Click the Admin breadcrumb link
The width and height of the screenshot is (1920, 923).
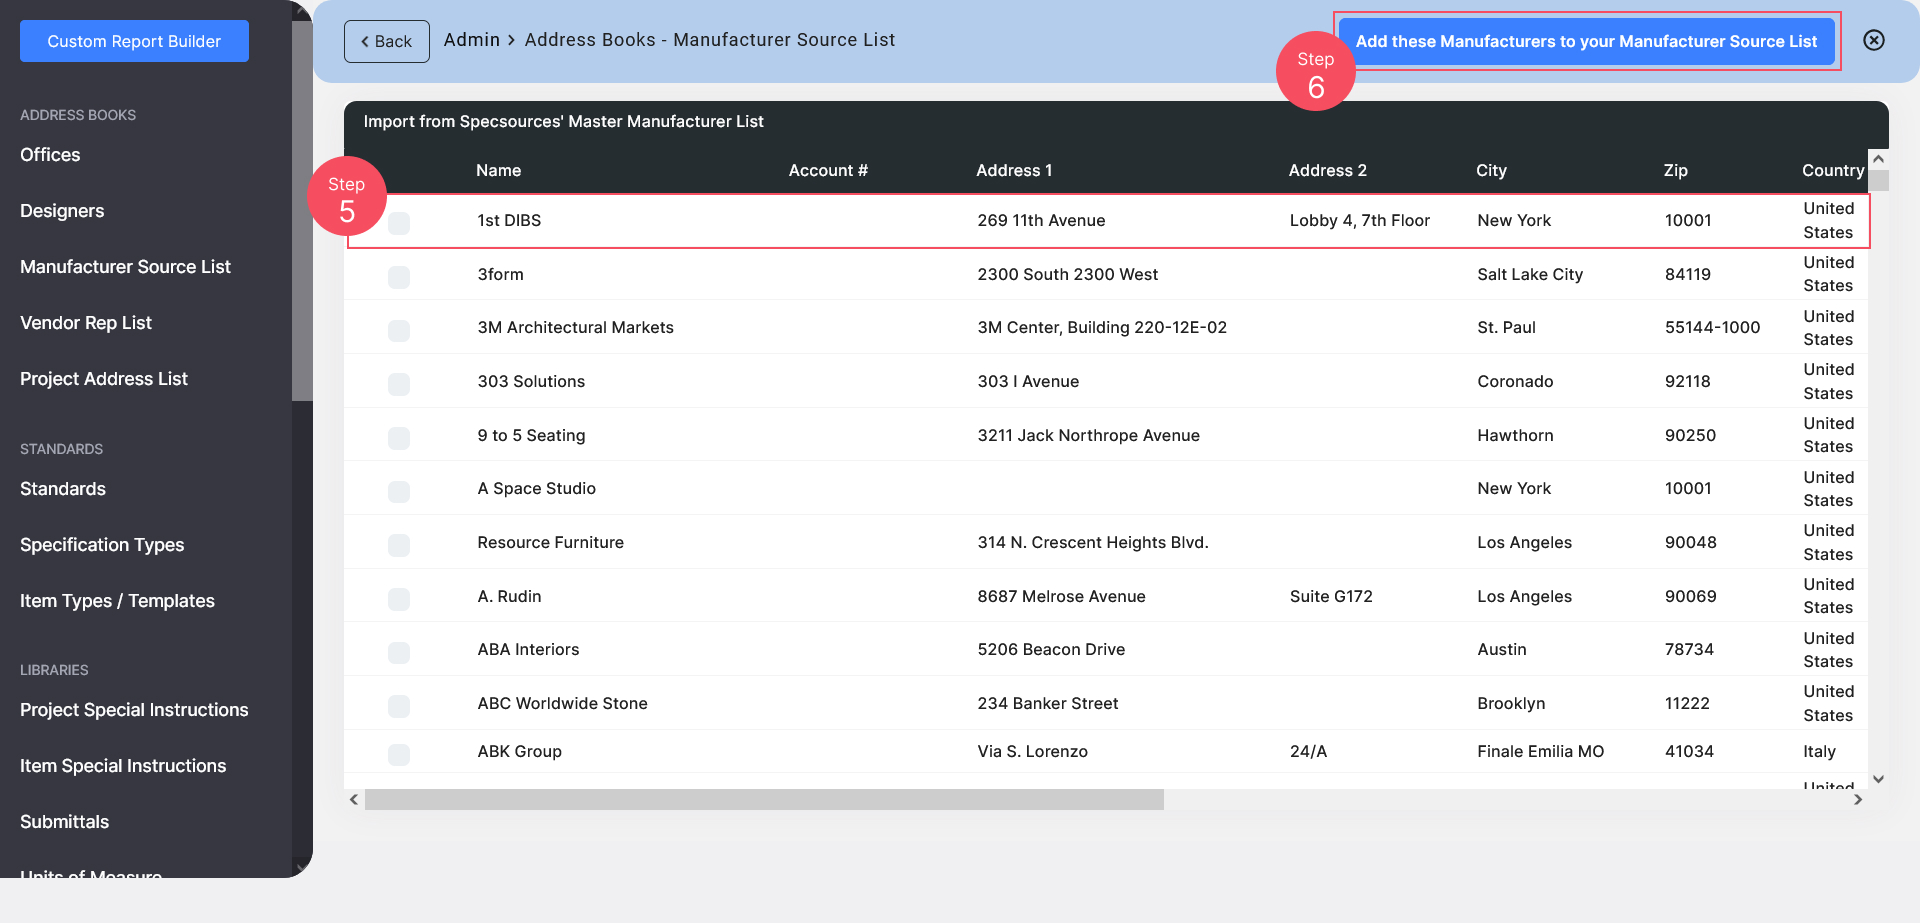472,40
